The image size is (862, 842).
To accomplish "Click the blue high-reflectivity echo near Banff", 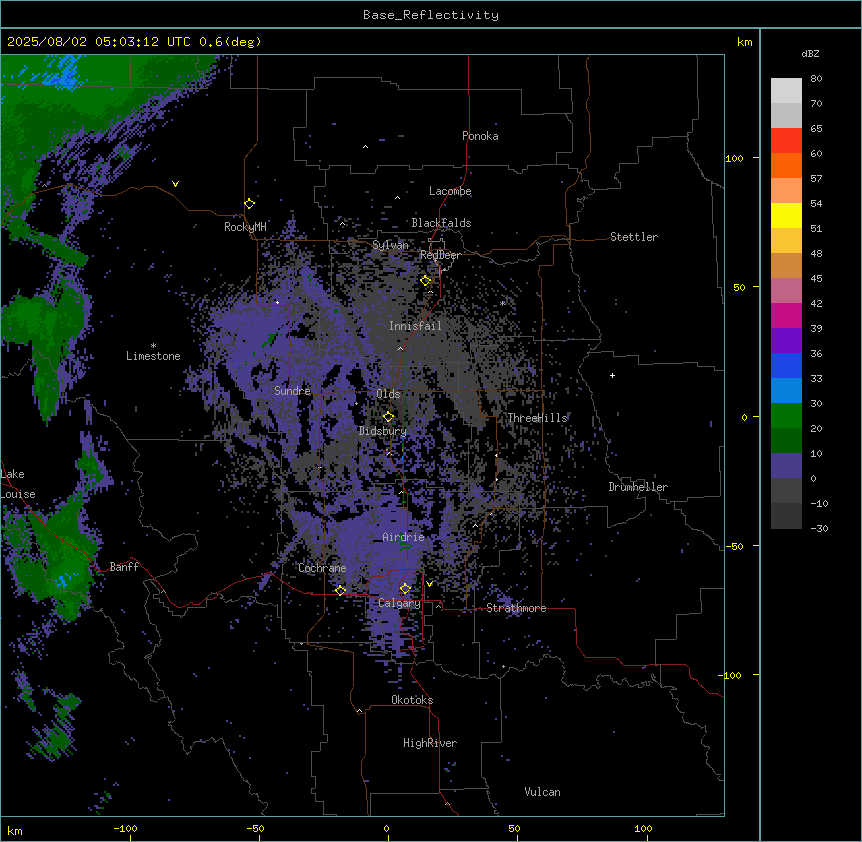I will (62, 580).
